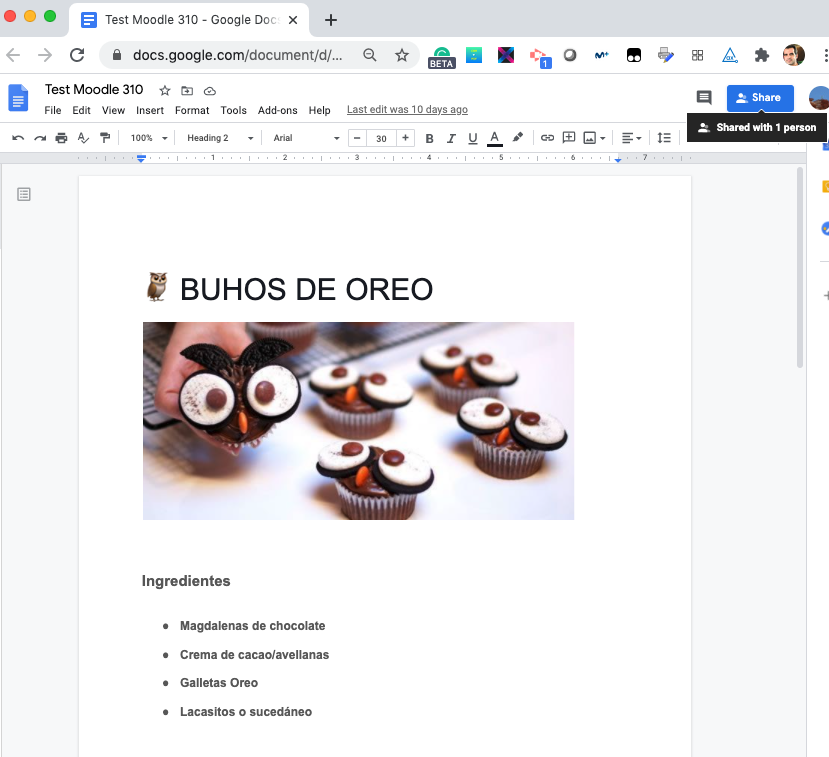Decrease font size with minus button
The width and height of the screenshot is (829, 757).
click(357, 138)
